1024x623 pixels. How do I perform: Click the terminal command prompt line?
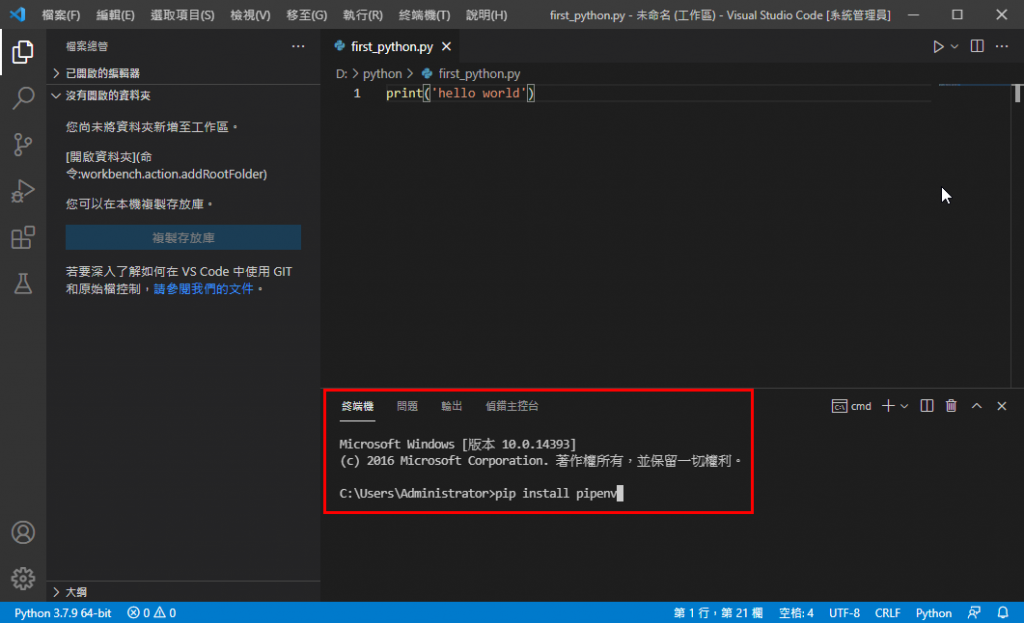[x=481, y=493]
